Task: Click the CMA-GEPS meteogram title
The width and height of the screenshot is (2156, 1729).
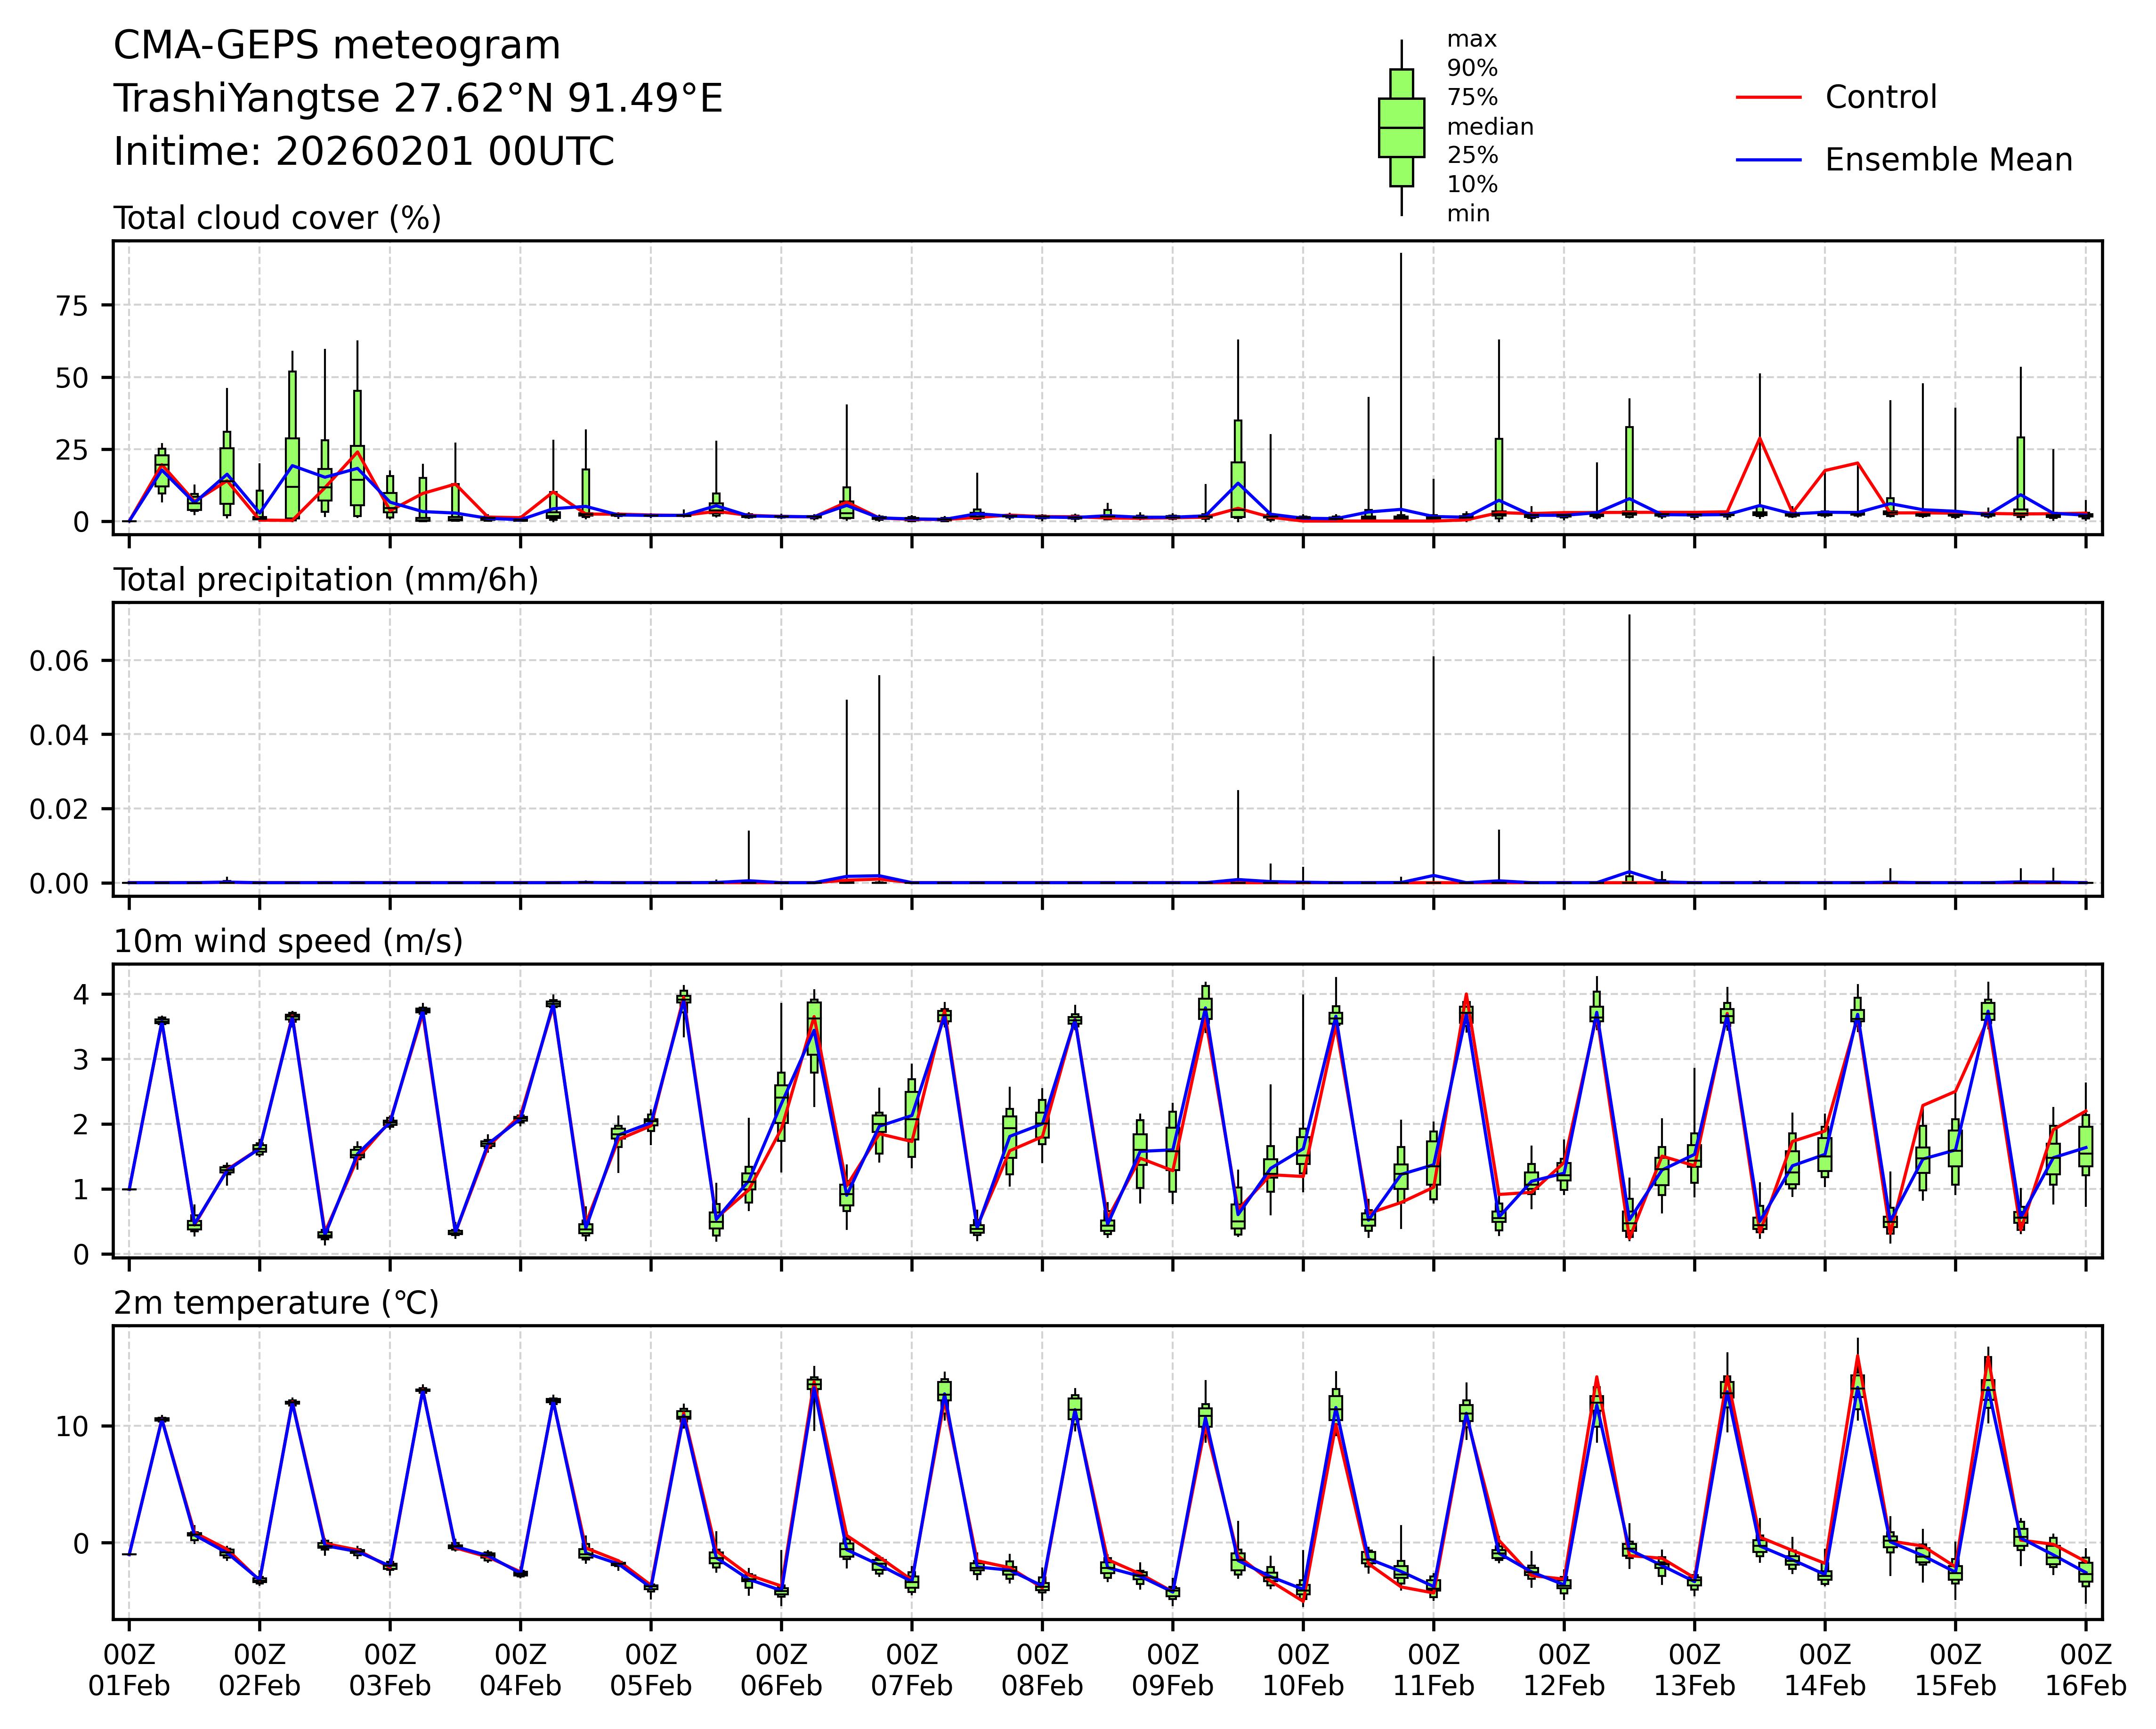Action: [x=337, y=47]
